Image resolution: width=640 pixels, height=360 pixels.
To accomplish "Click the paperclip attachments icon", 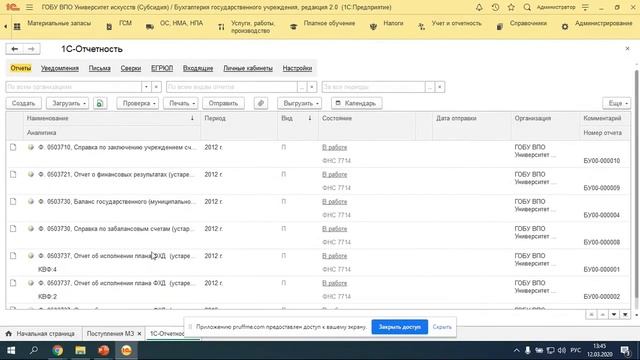I will 261,103.
